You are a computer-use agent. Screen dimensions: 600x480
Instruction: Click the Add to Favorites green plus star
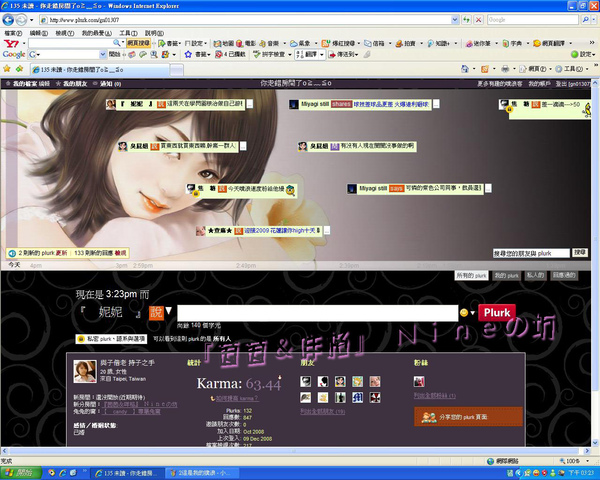click(20, 69)
